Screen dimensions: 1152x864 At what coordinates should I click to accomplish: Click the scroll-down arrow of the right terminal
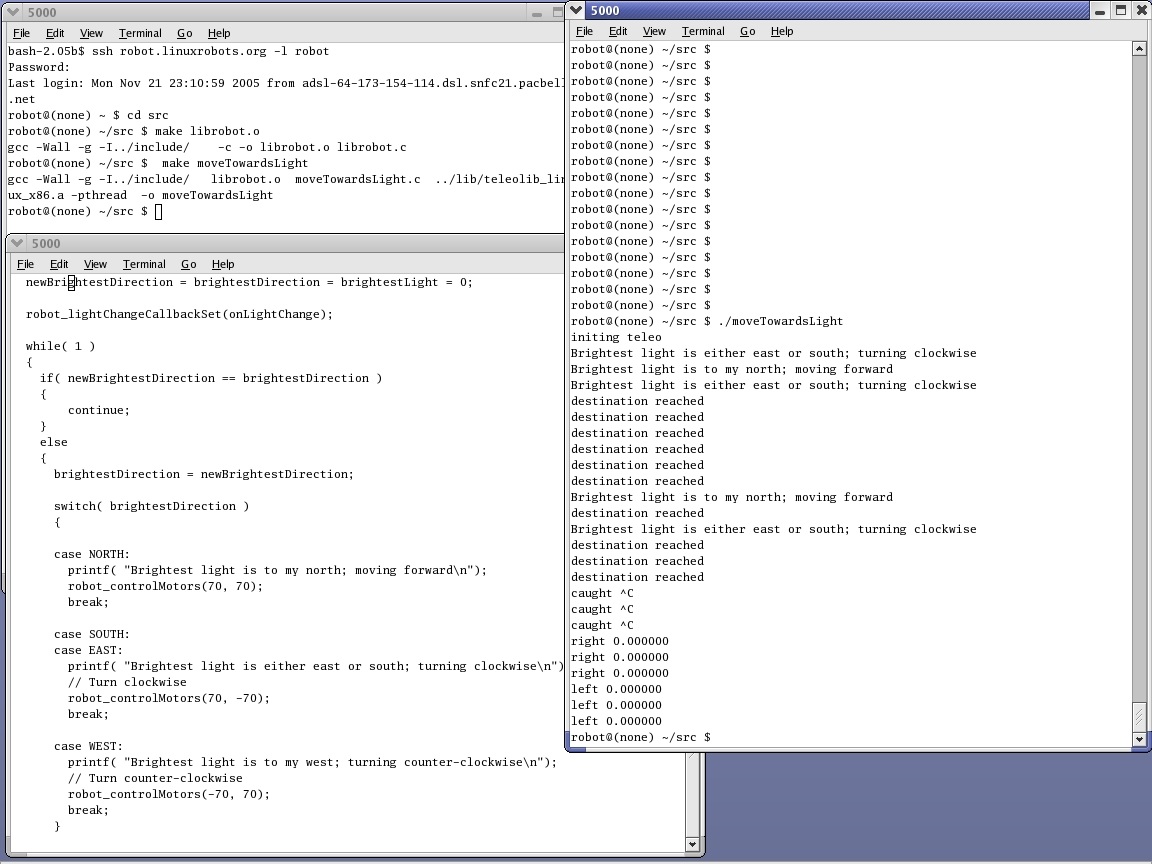[x=1141, y=740]
